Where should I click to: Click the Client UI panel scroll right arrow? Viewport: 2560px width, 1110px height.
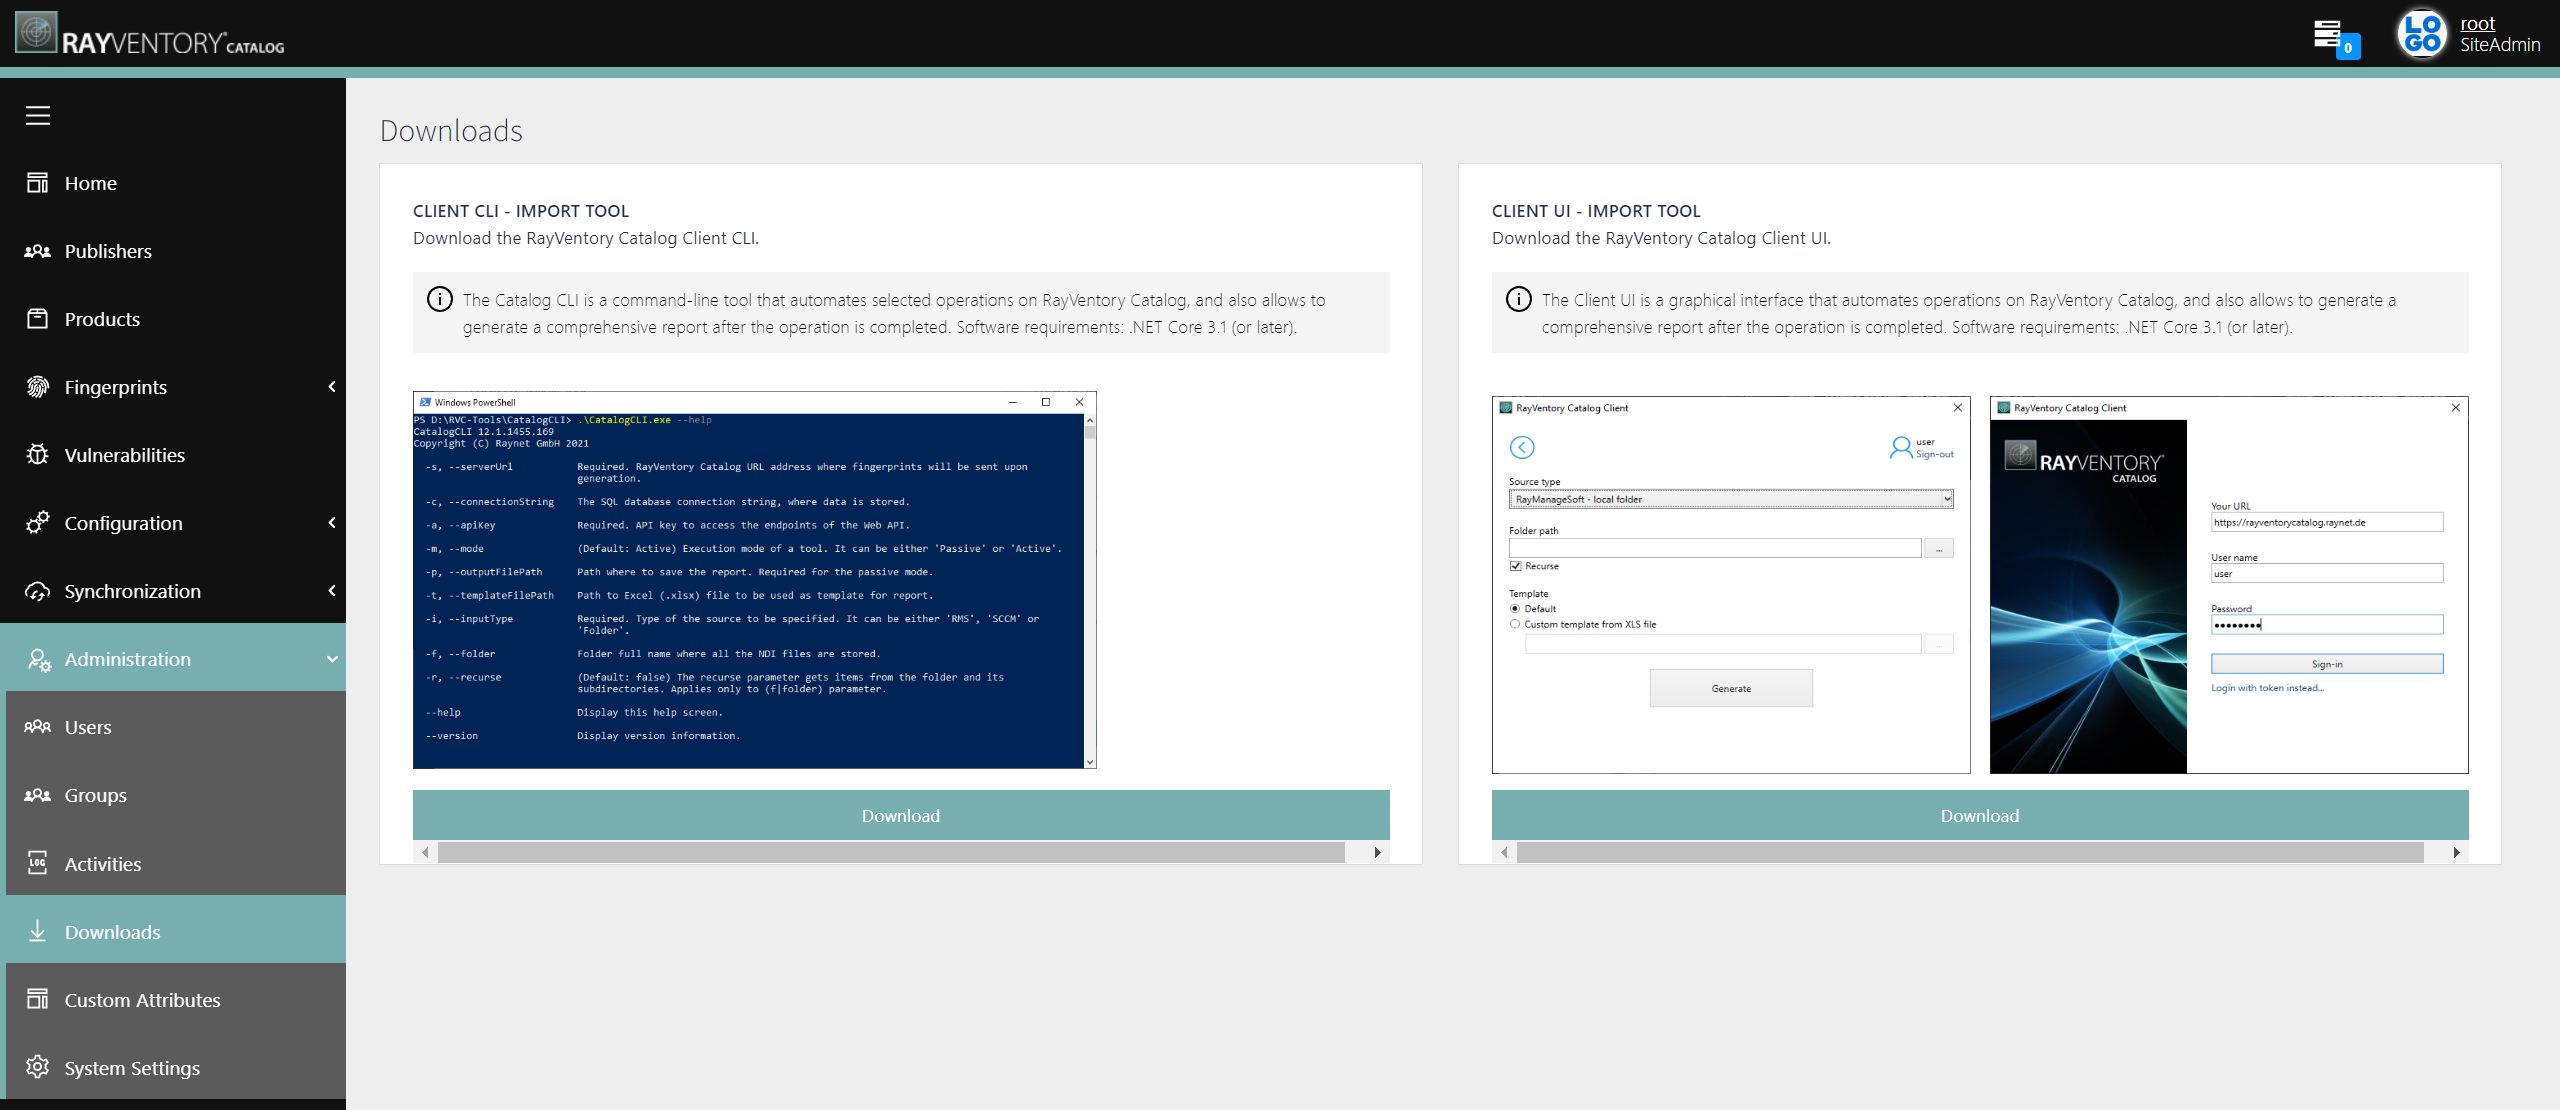tap(2456, 852)
